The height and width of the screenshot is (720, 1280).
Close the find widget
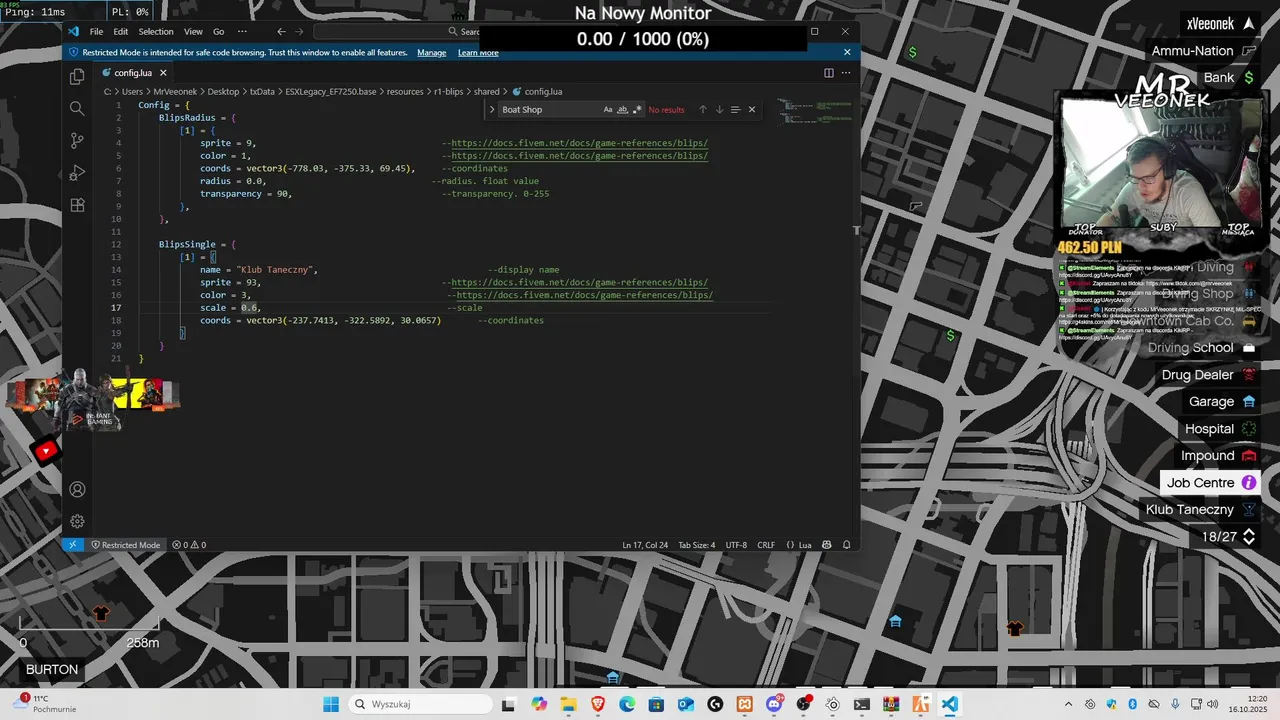[752, 110]
